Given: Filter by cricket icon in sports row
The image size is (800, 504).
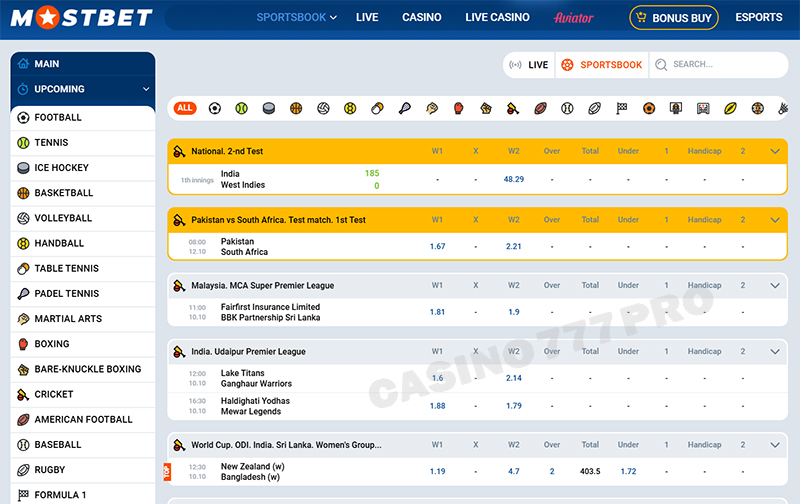Looking at the screenshot, I should point(513,108).
